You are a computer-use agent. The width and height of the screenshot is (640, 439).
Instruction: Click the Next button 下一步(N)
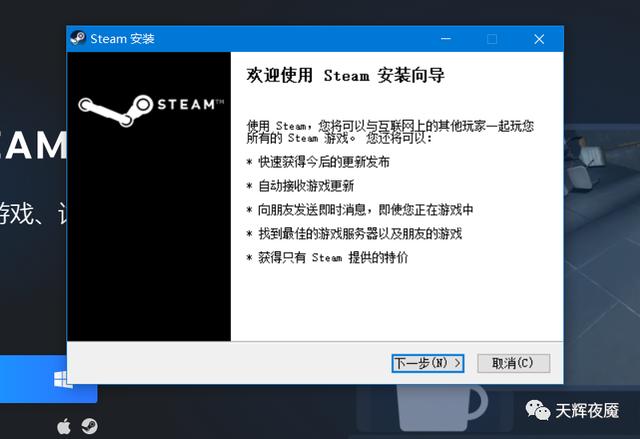tap(428, 363)
